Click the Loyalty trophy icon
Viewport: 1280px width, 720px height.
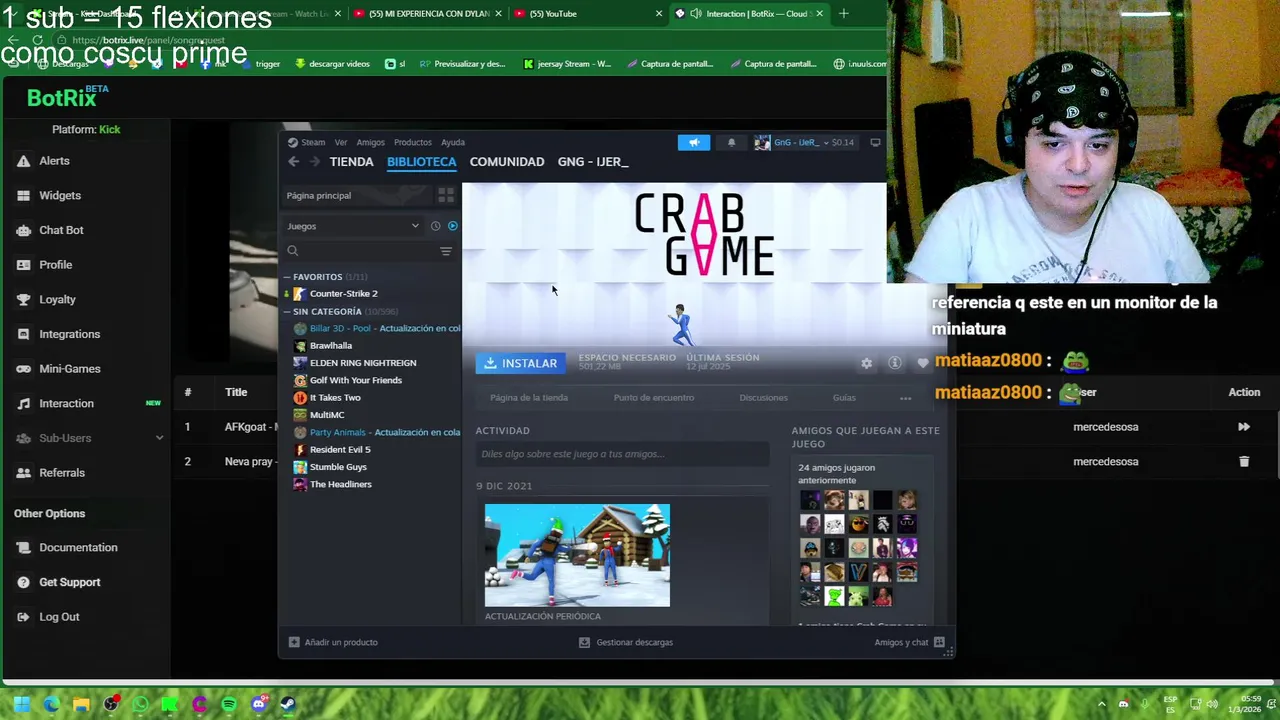[24, 299]
